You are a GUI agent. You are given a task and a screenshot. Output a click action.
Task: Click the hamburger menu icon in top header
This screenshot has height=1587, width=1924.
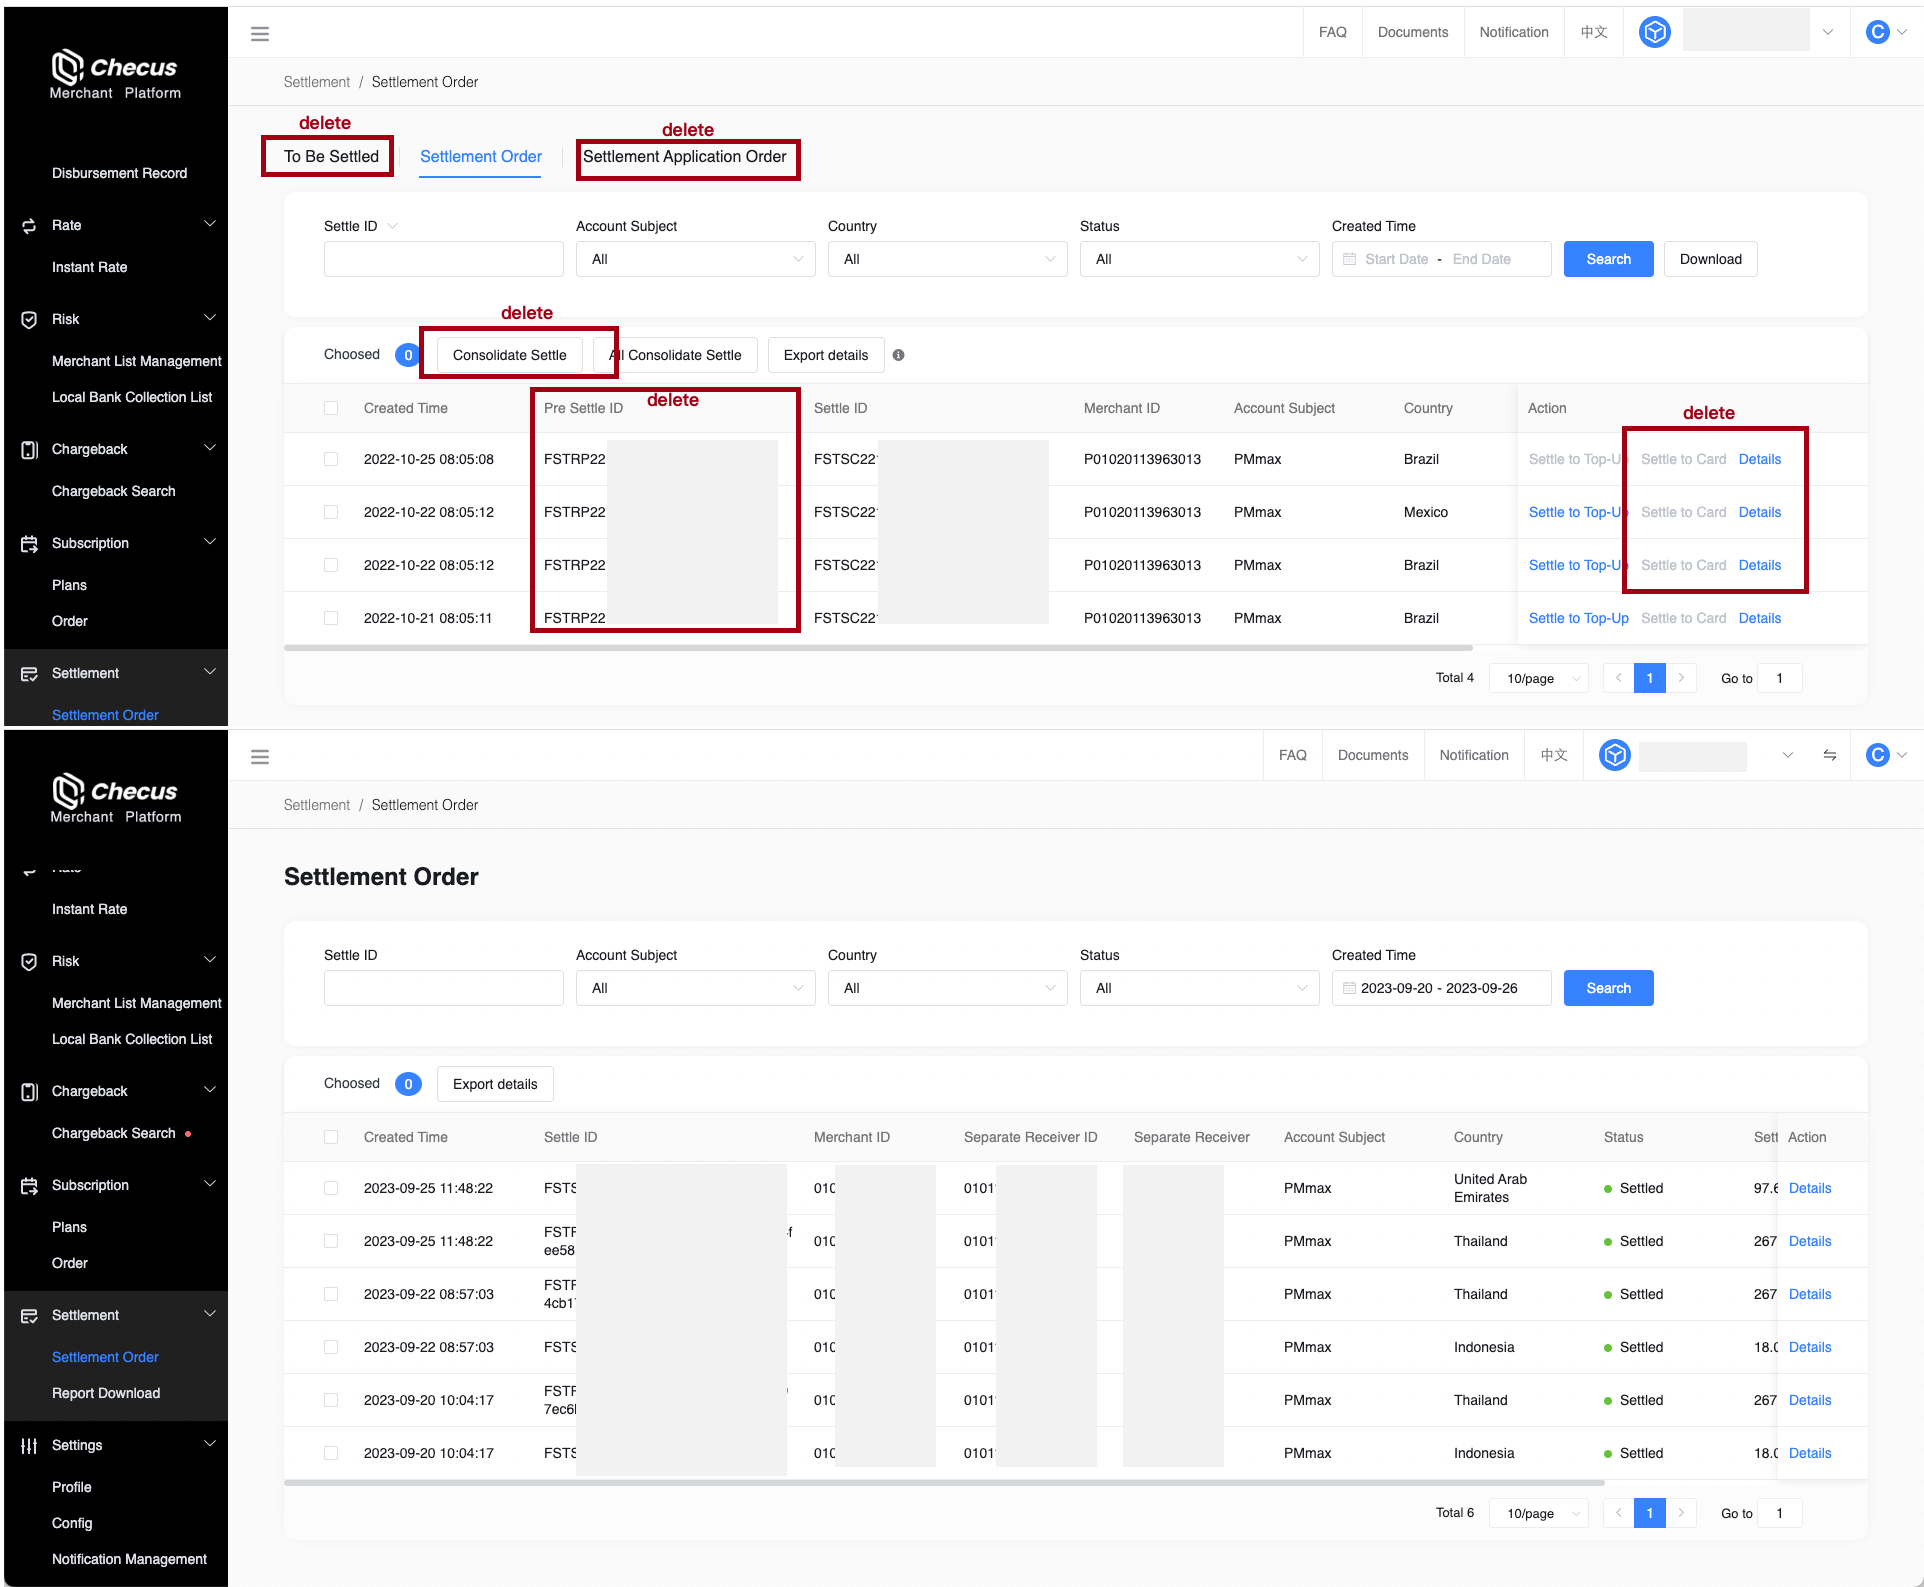pyautogui.click(x=260, y=34)
